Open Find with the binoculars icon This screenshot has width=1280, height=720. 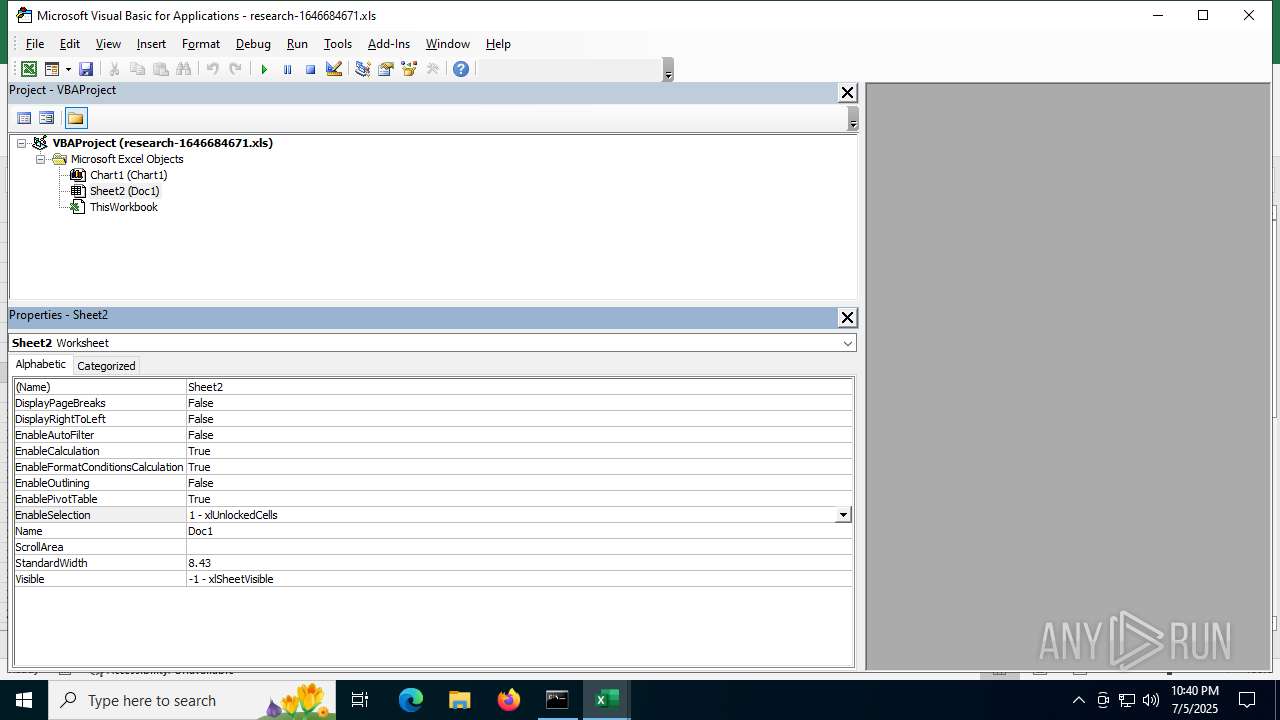coord(184,69)
